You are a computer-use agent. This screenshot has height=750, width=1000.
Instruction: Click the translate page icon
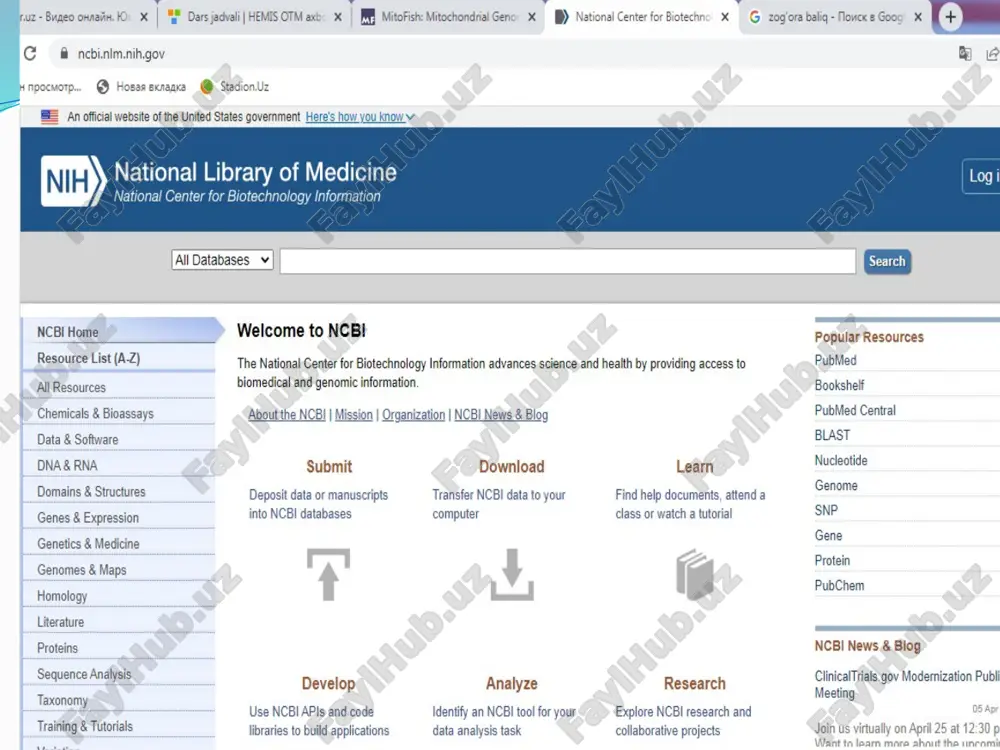tap(965, 54)
